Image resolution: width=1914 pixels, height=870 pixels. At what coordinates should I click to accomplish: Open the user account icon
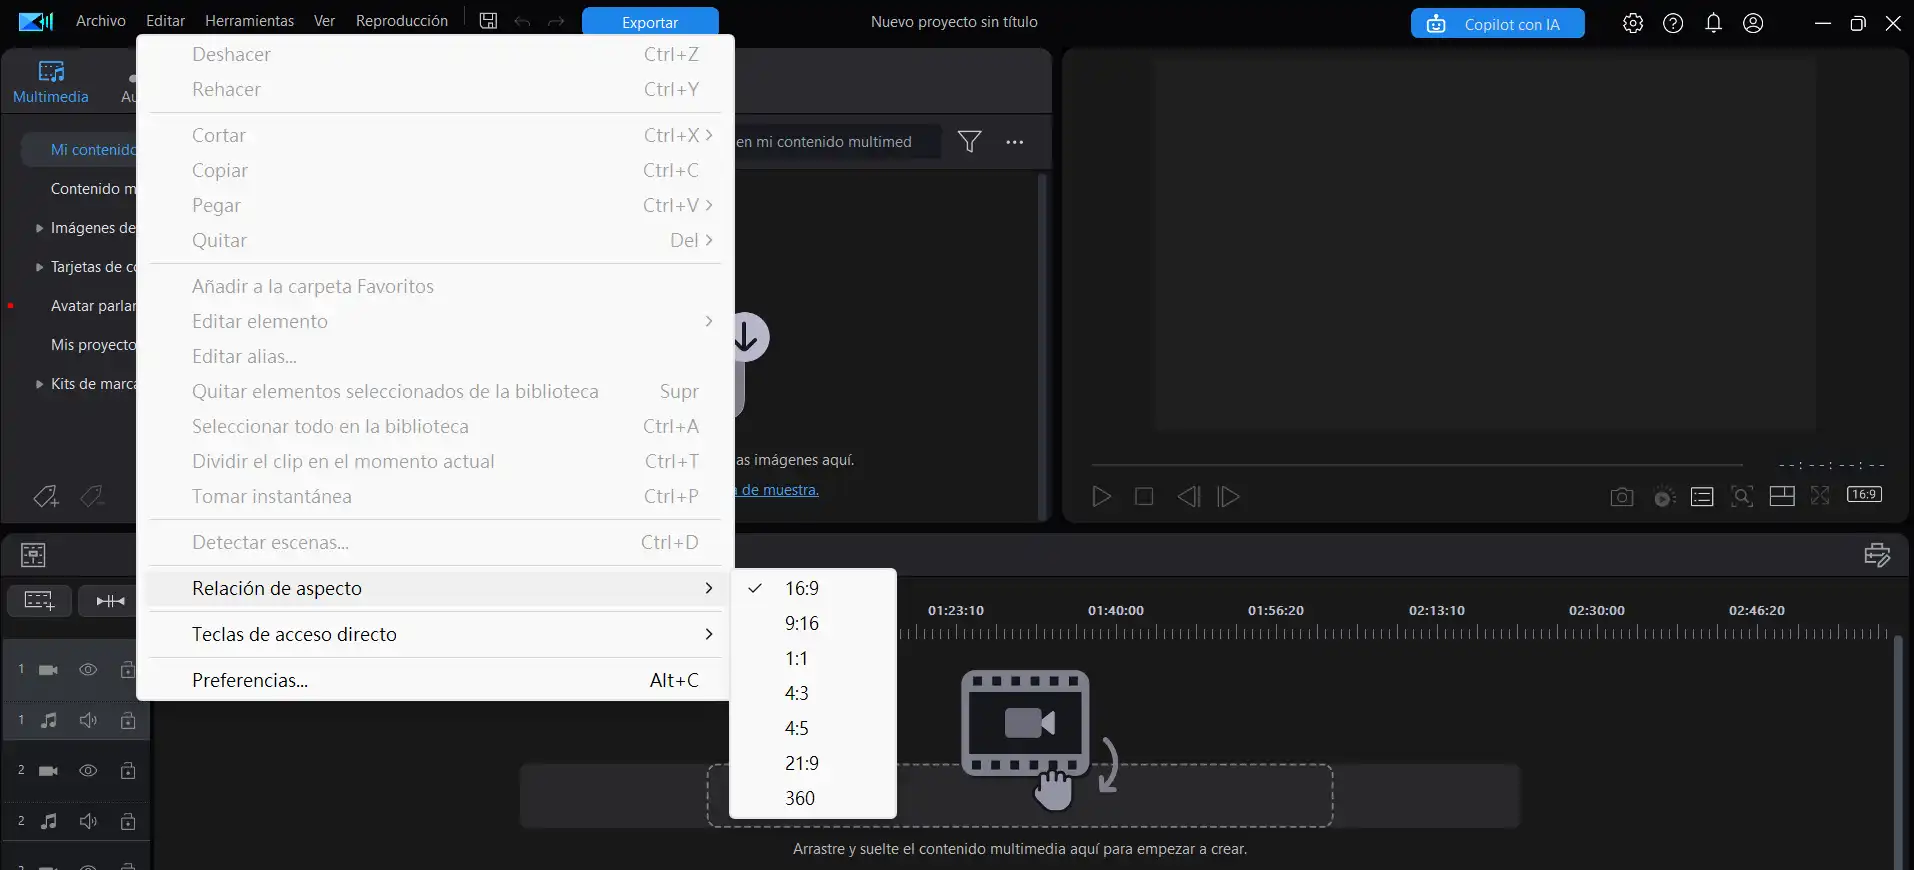pyautogui.click(x=1753, y=23)
